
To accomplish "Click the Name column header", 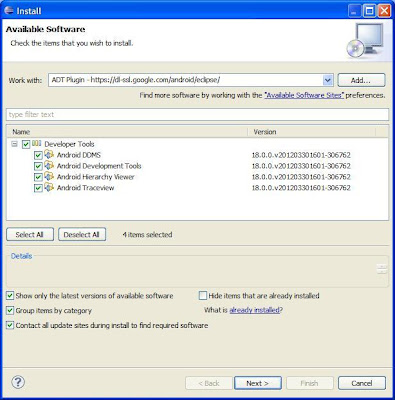I will click(x=127, y=132).
